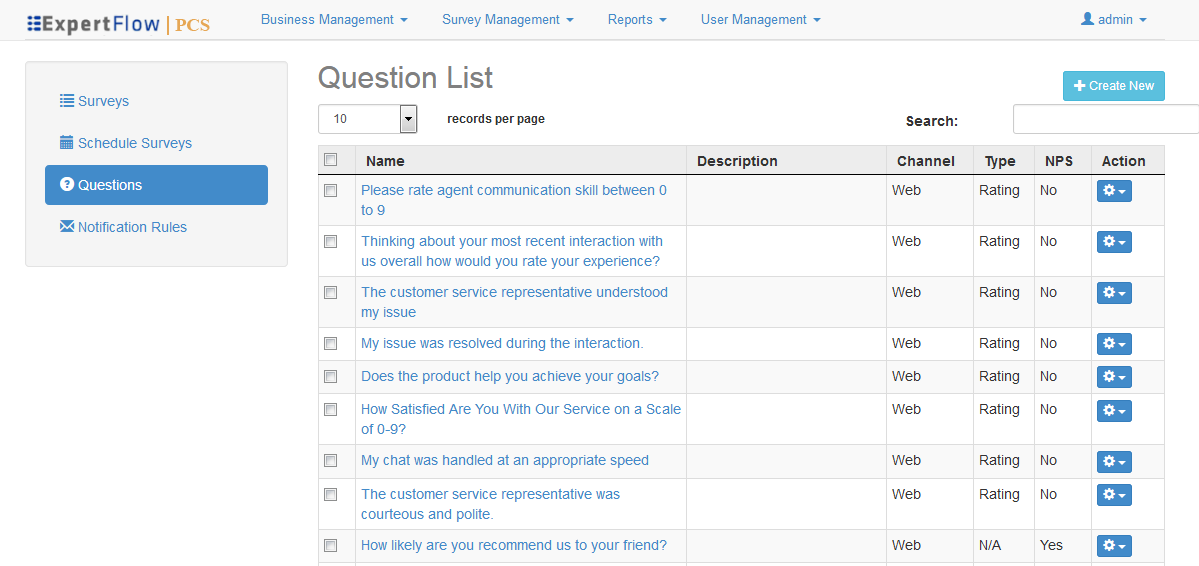The image size is (1199, 566).
Task: Select checkbox for 'How likely are you recommend' row
Action: 331,545
